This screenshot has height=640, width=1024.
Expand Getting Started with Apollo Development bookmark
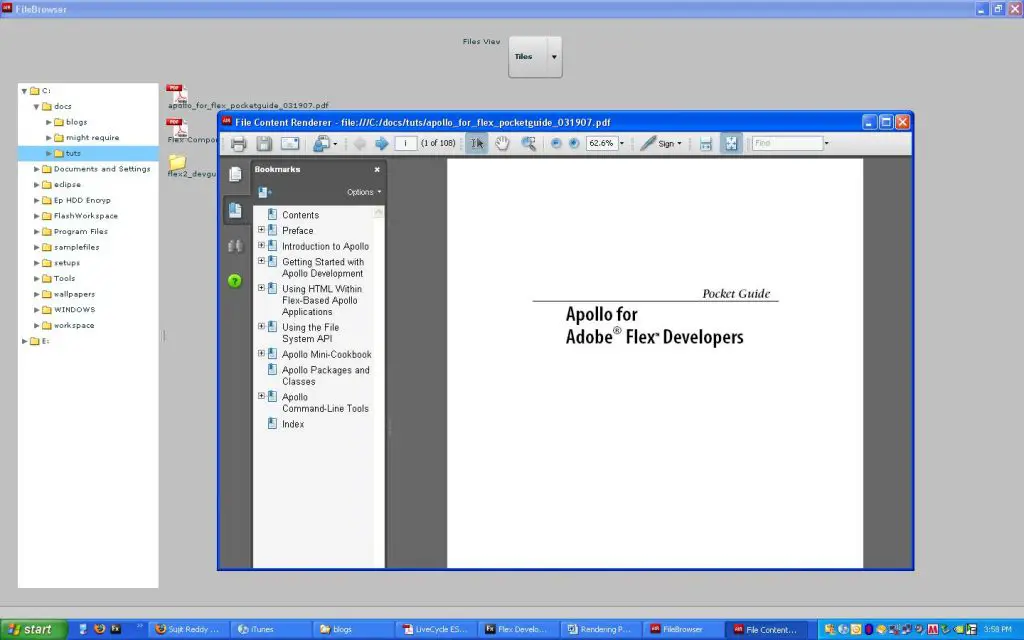click(x=261, y=261)
